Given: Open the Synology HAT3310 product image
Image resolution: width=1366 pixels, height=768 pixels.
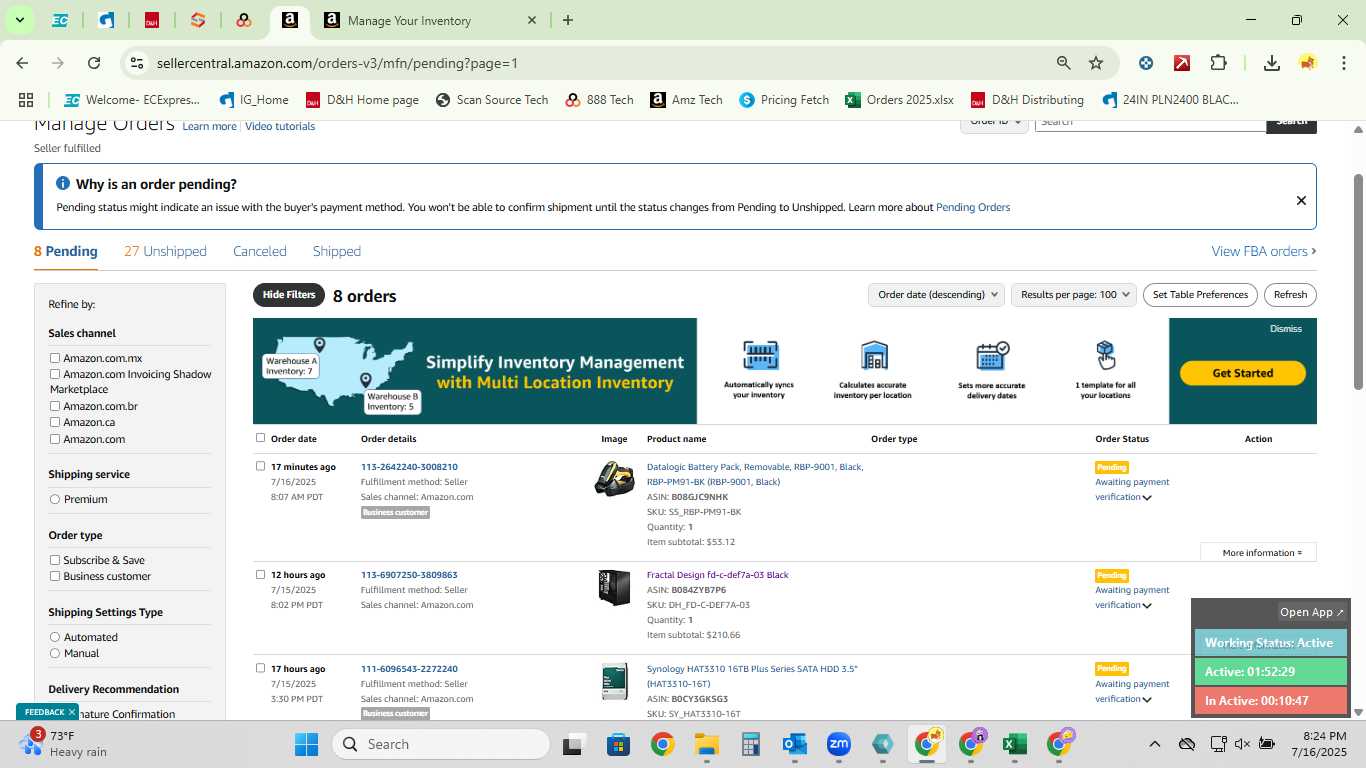Looking at the screenshot, I should point(614,681).
